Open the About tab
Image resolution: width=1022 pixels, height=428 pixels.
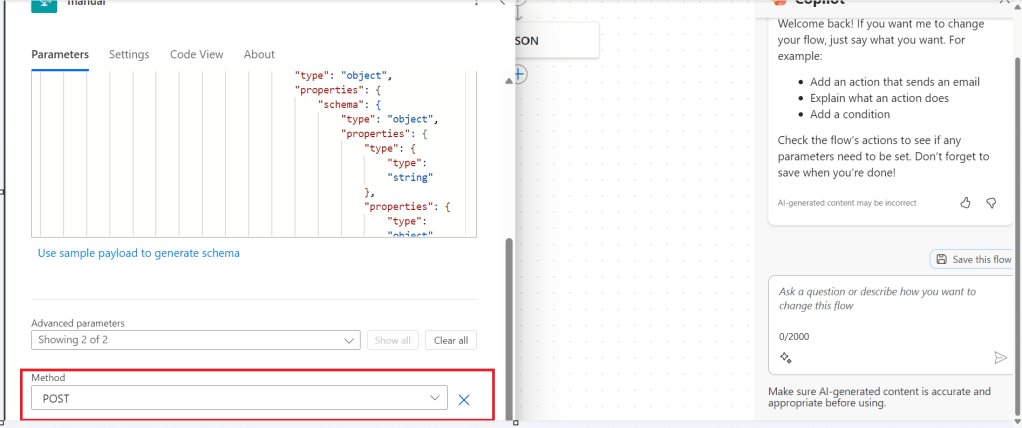pos(259,54)
